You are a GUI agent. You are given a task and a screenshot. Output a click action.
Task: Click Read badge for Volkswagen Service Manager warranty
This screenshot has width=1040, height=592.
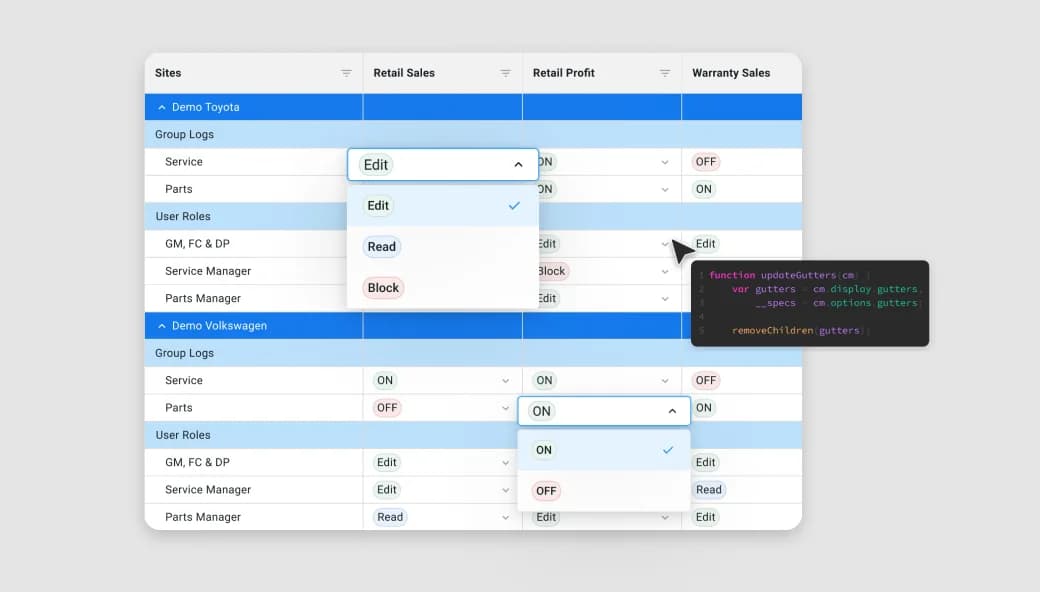point(709,490)
